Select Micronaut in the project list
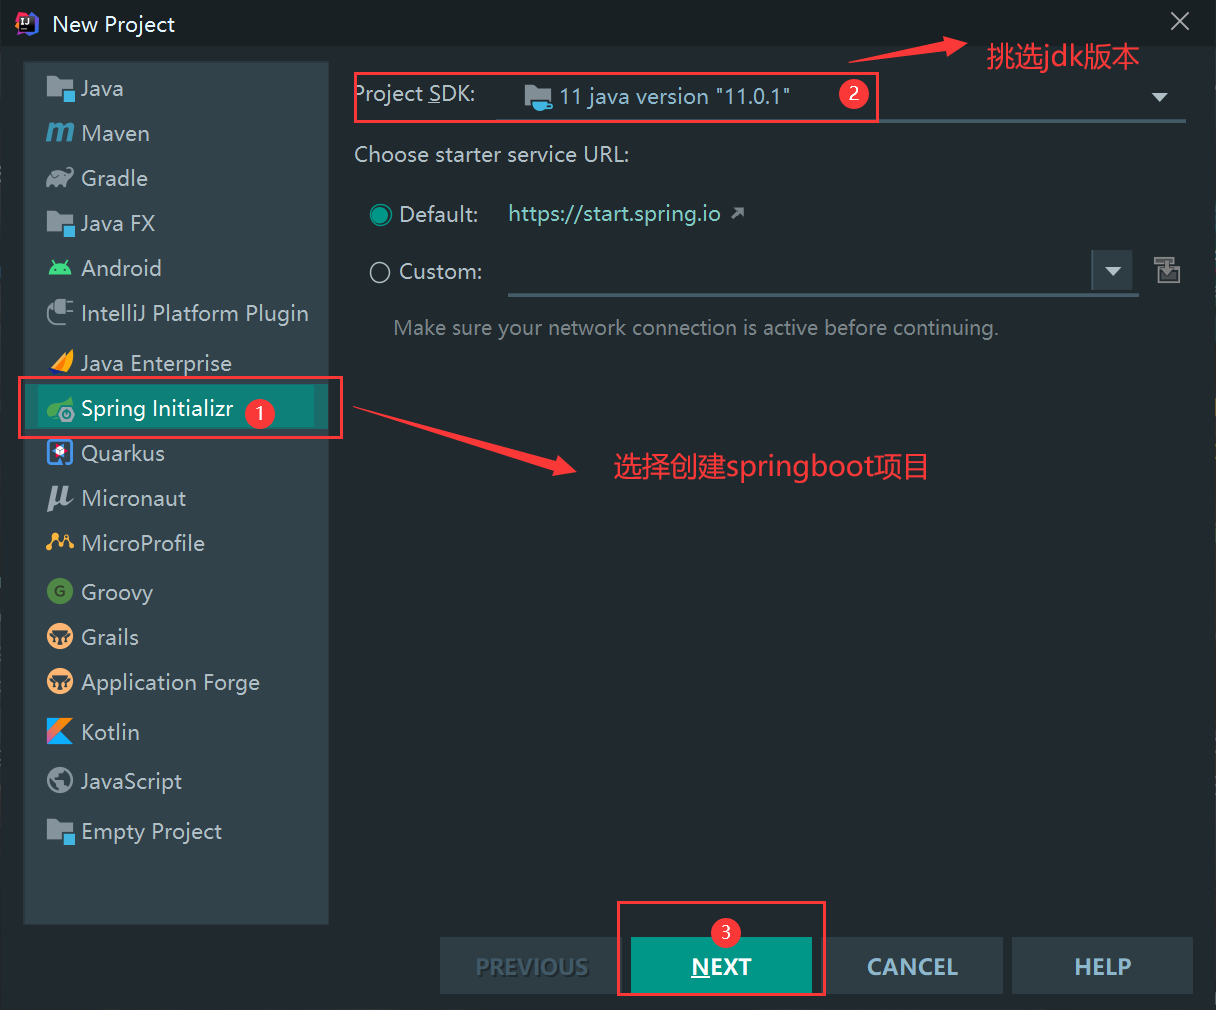The image size is (1216, 1010). pyautogui.click(x=133, y=498)
